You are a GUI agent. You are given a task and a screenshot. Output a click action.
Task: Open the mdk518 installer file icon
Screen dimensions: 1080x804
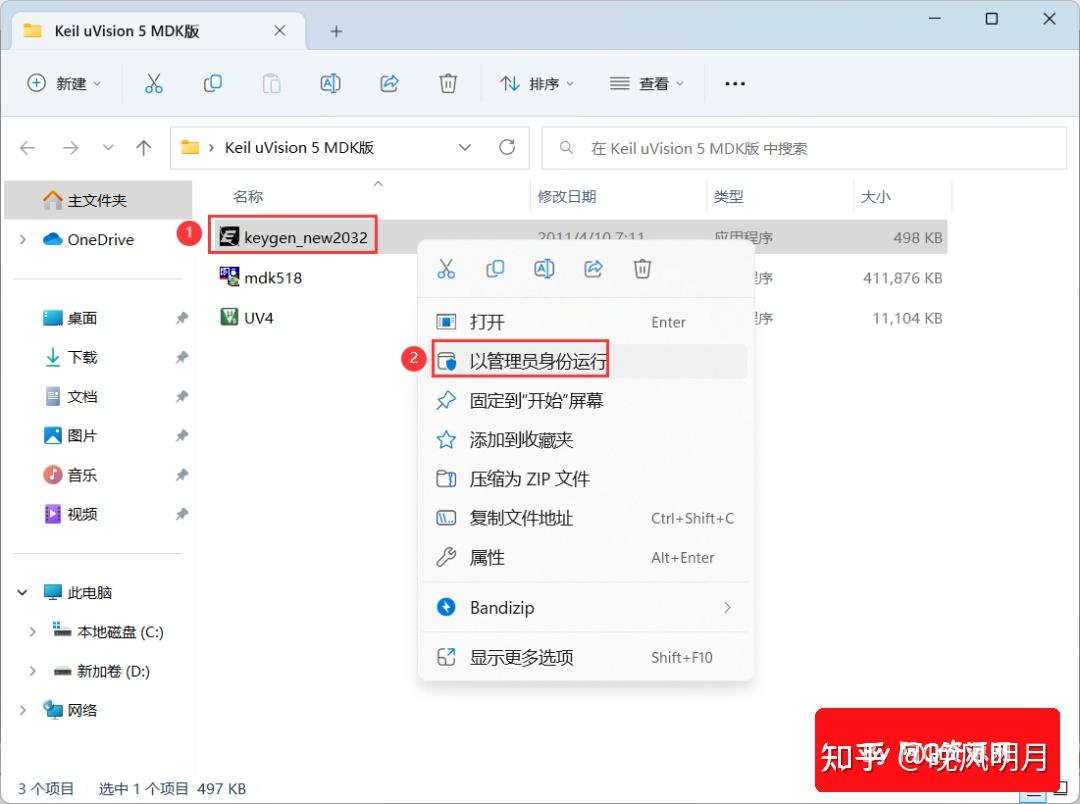(x=230, y=277)
